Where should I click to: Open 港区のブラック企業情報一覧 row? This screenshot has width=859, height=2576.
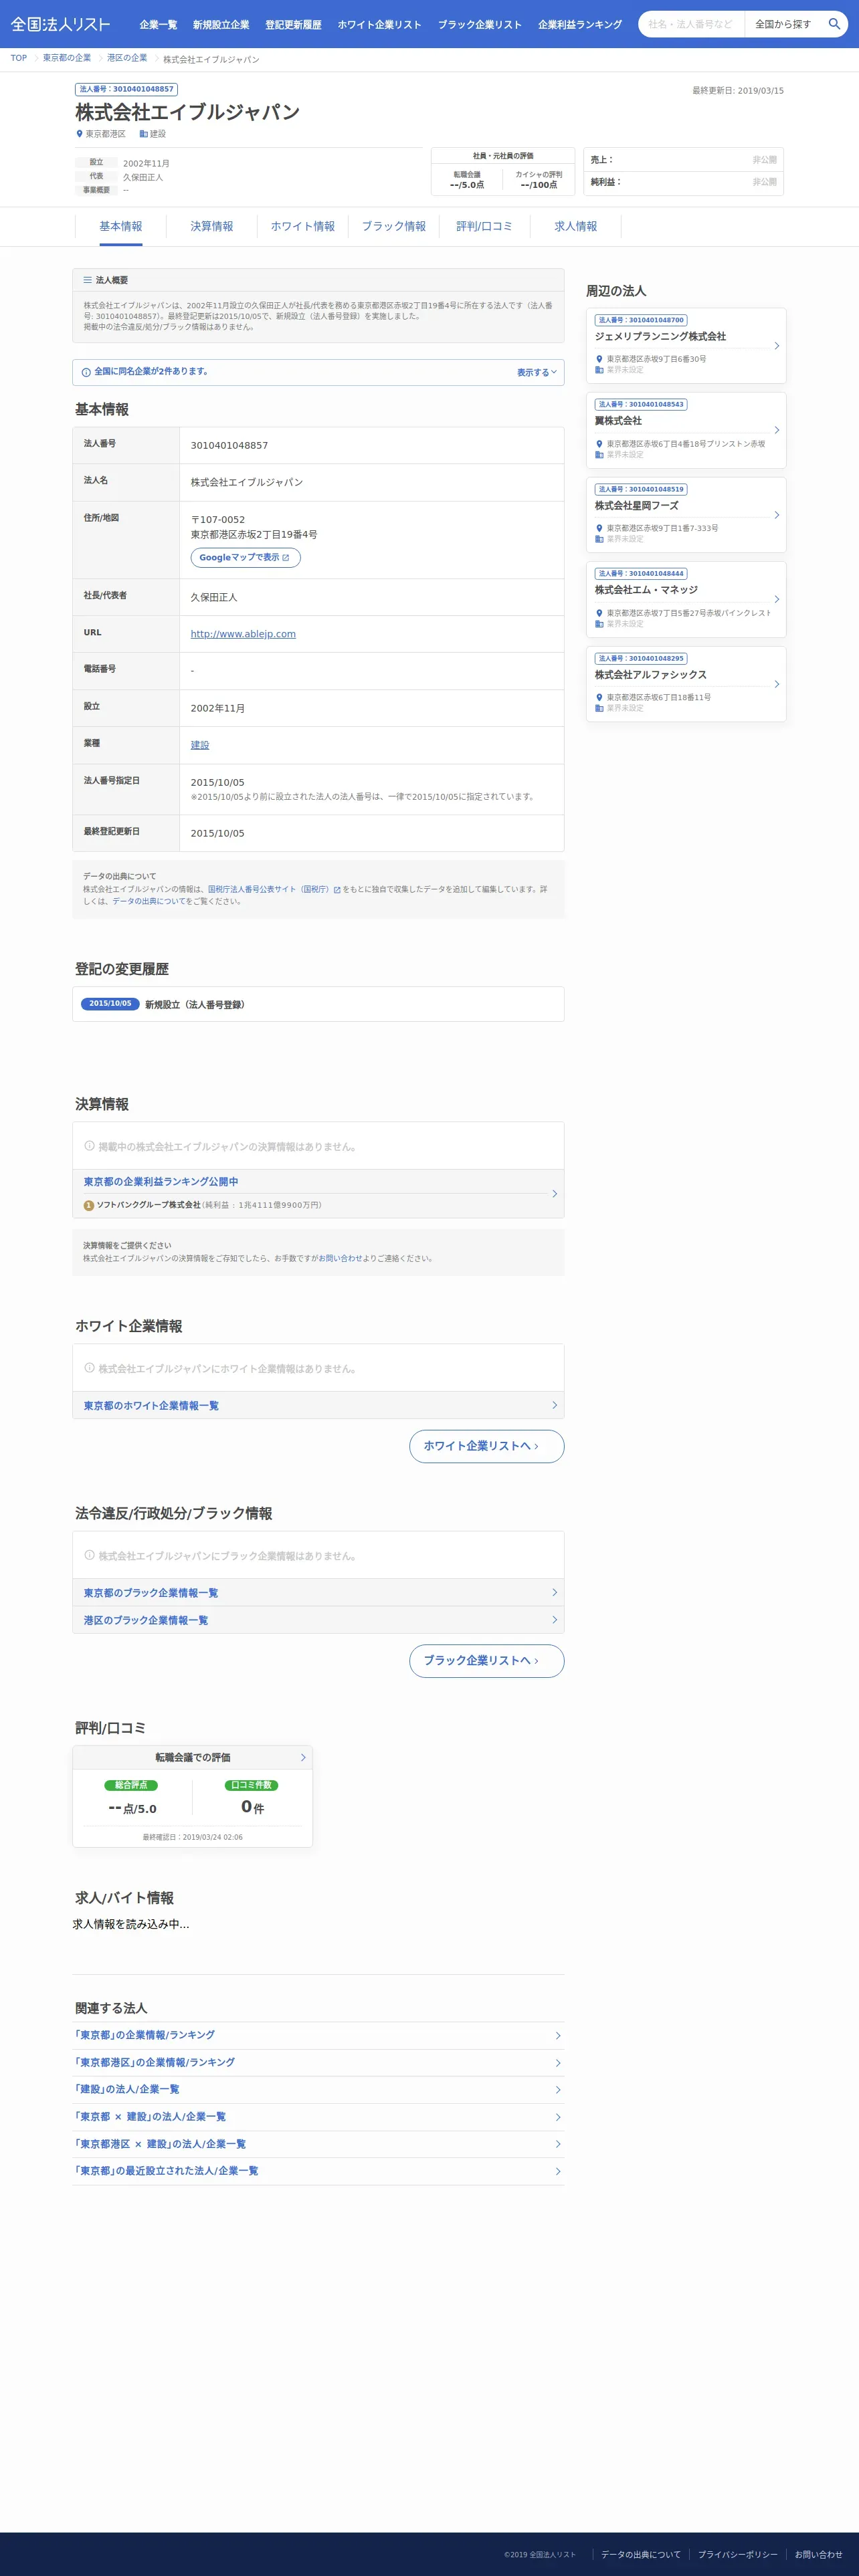(318, 1620)
